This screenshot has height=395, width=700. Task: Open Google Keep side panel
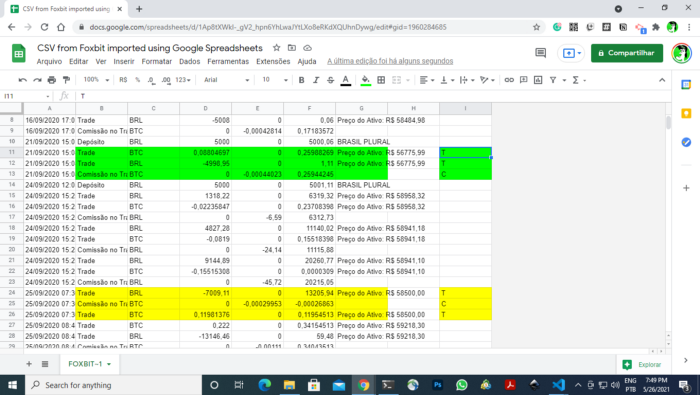click(x=686, y=113)
